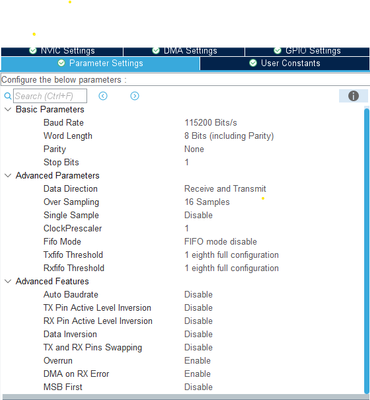Click the Parity parameter label

point(55,149)
